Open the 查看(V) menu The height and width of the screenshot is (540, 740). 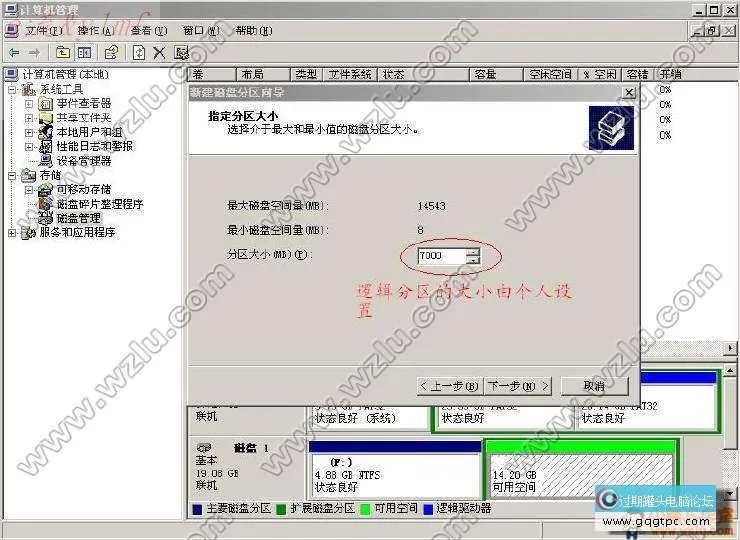(149, 31)
